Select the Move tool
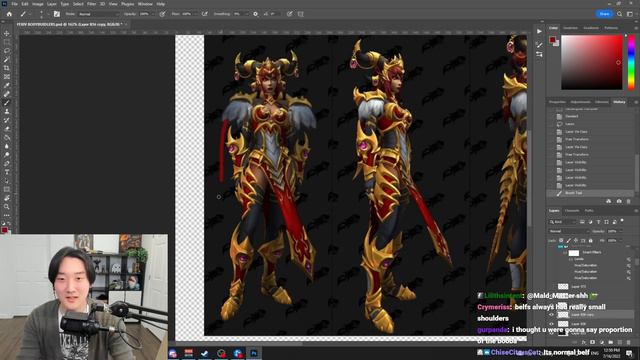 tap(7, 33)
